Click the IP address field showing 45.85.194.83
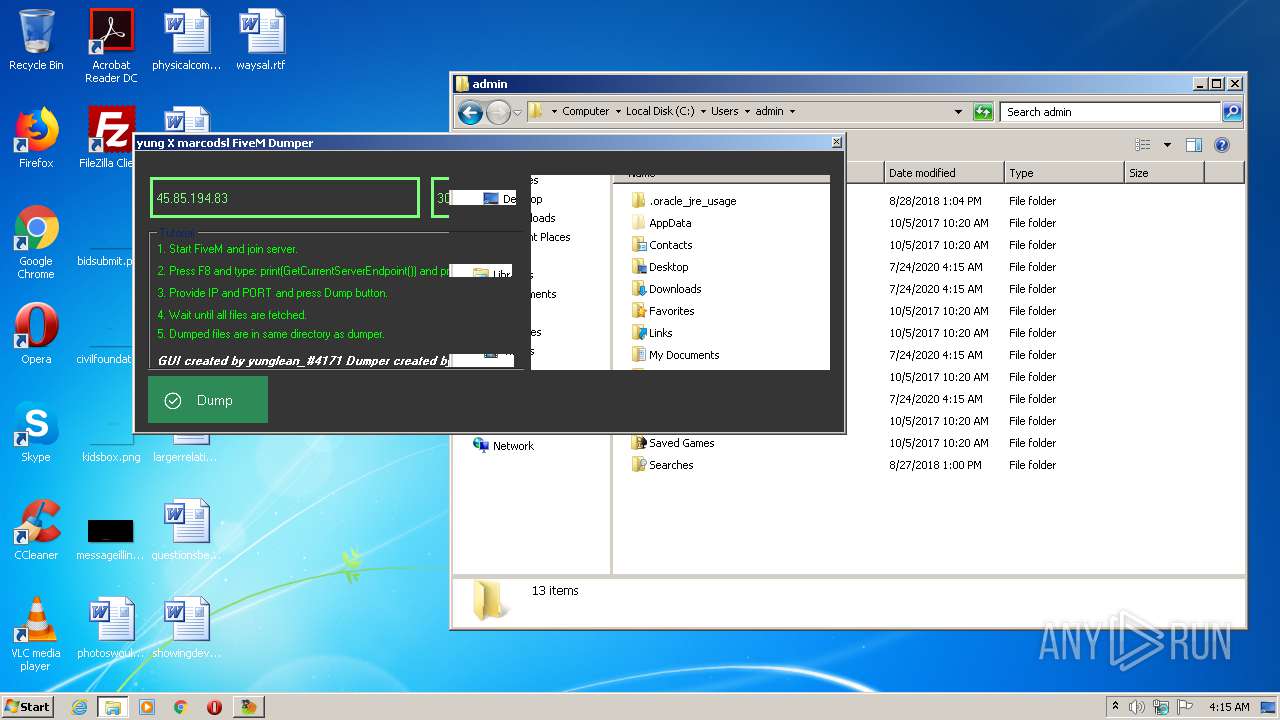This screenshot has width=1280, height=720. (285, 198)
